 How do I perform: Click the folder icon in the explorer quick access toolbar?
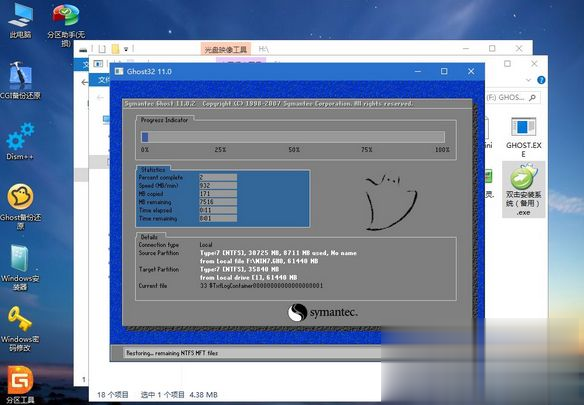click(115, 49)
